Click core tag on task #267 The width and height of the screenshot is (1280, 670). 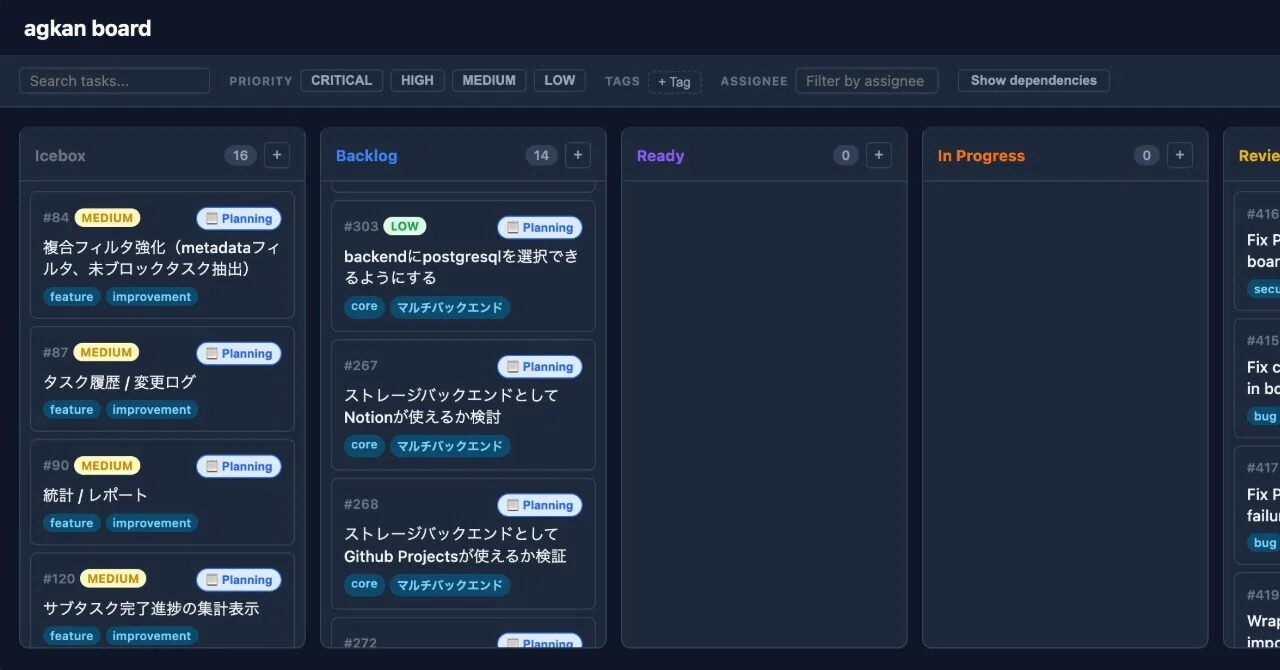coord(364,446)
